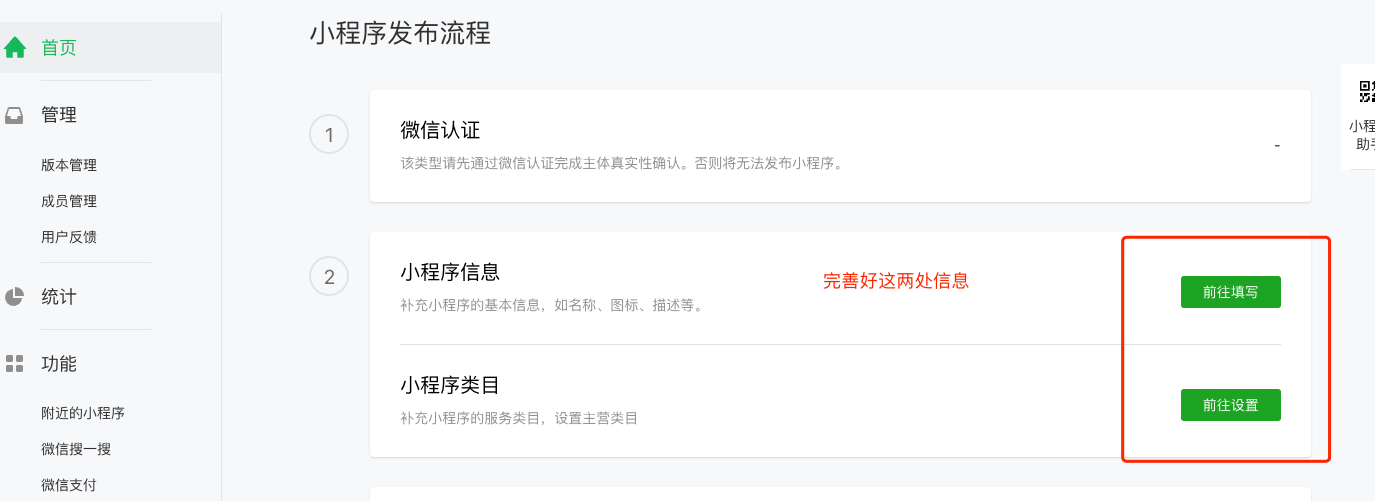Click the 功能 grid squares icon
Viewport: 1375px width, 501px height.
14,363
